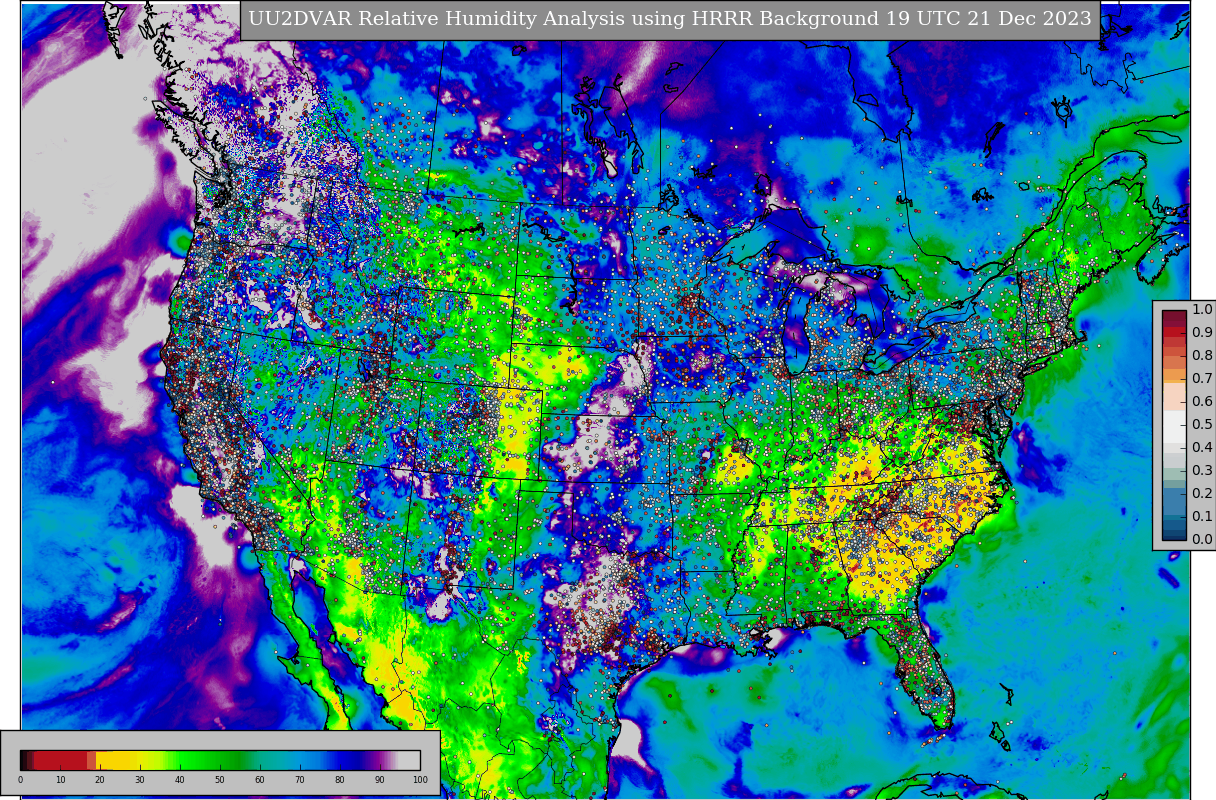Pick the orange segment on right colorbar
1216x800 pixels.
point(1174,377)
